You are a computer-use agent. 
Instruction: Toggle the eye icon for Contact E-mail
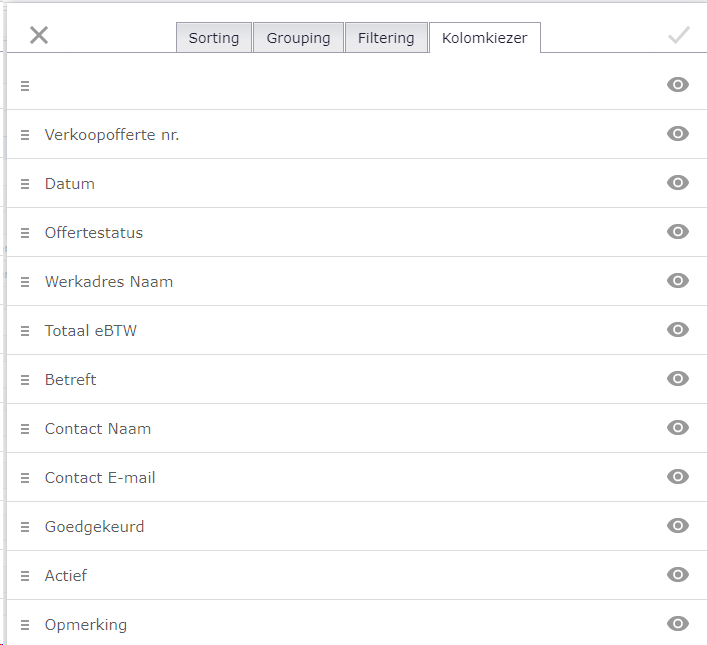point(678,477)
